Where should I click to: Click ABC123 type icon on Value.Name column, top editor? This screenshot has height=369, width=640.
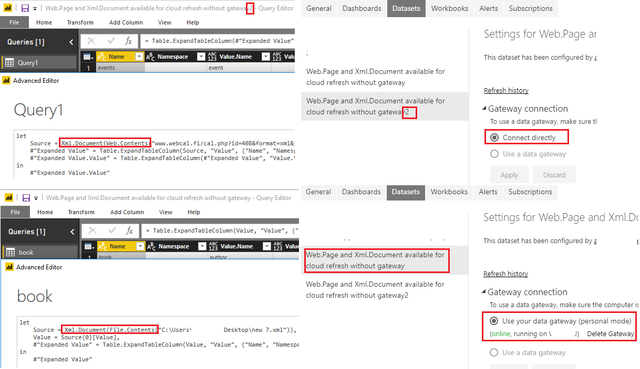click(212, 57)
